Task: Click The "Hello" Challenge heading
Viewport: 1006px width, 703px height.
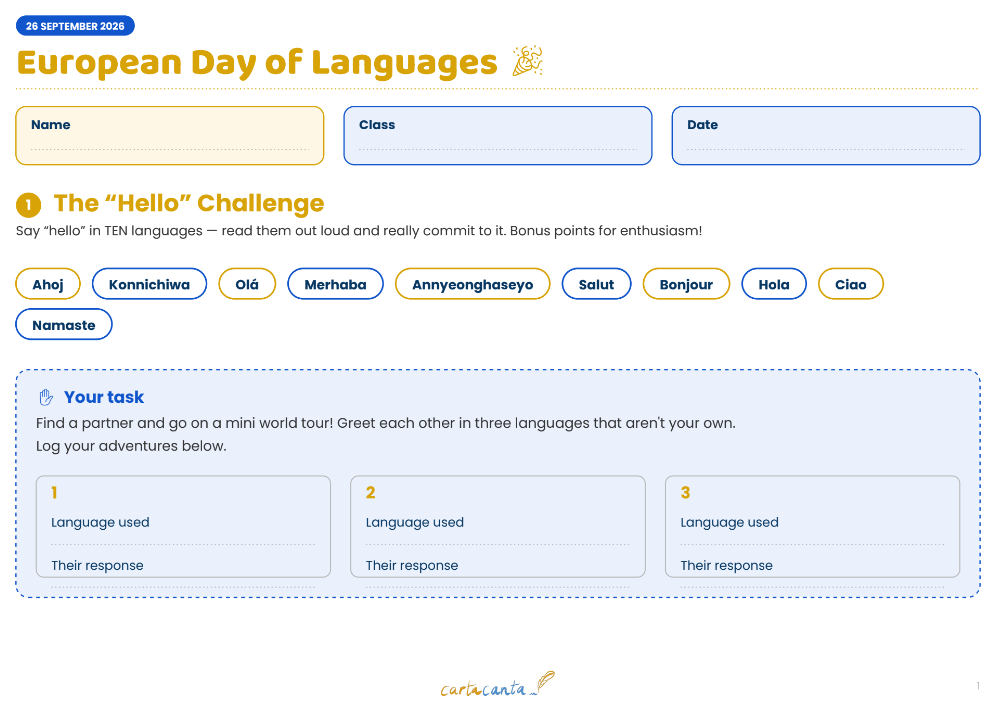Action: tap(189, 203)
